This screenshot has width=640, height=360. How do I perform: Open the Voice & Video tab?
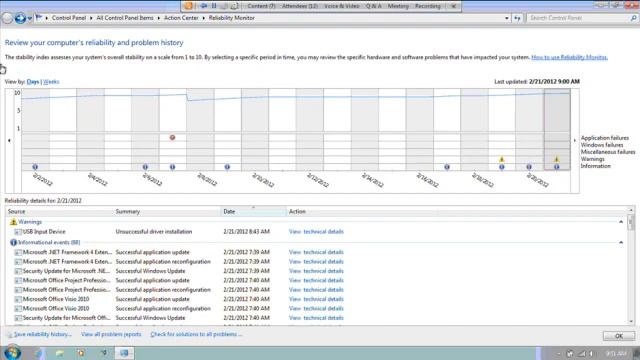coord(342,6)
